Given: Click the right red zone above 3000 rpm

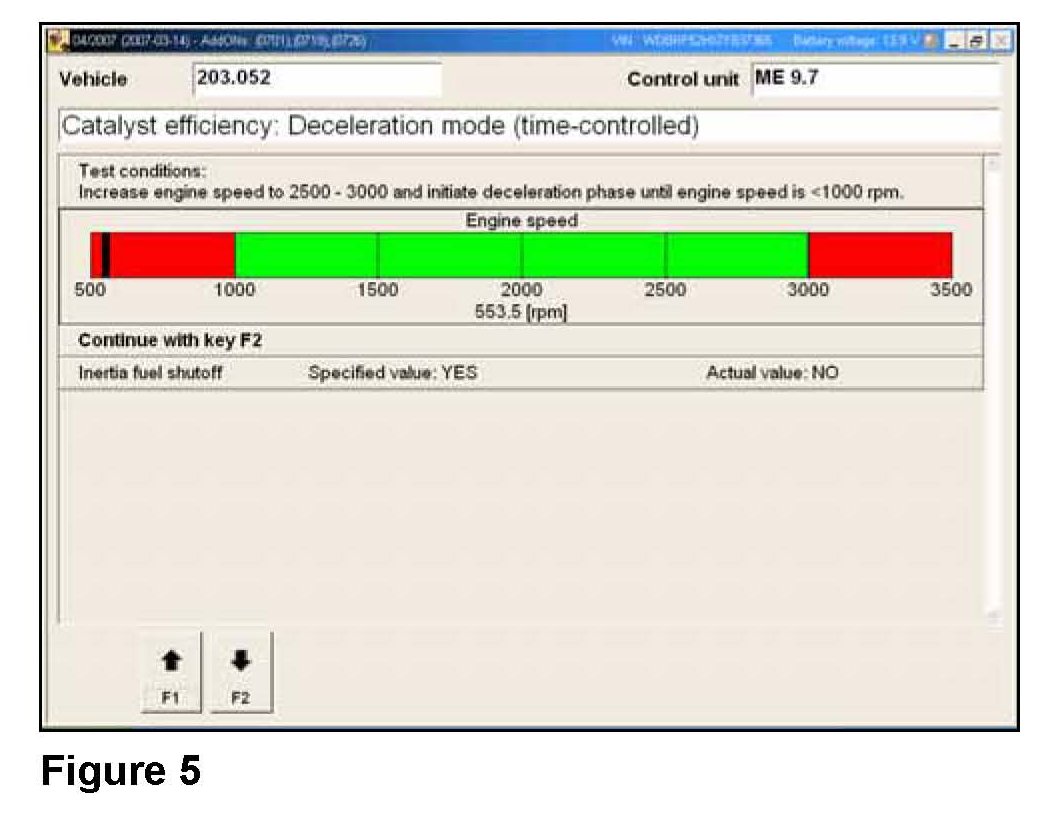Looking at the screenshot, I should 880,254.
